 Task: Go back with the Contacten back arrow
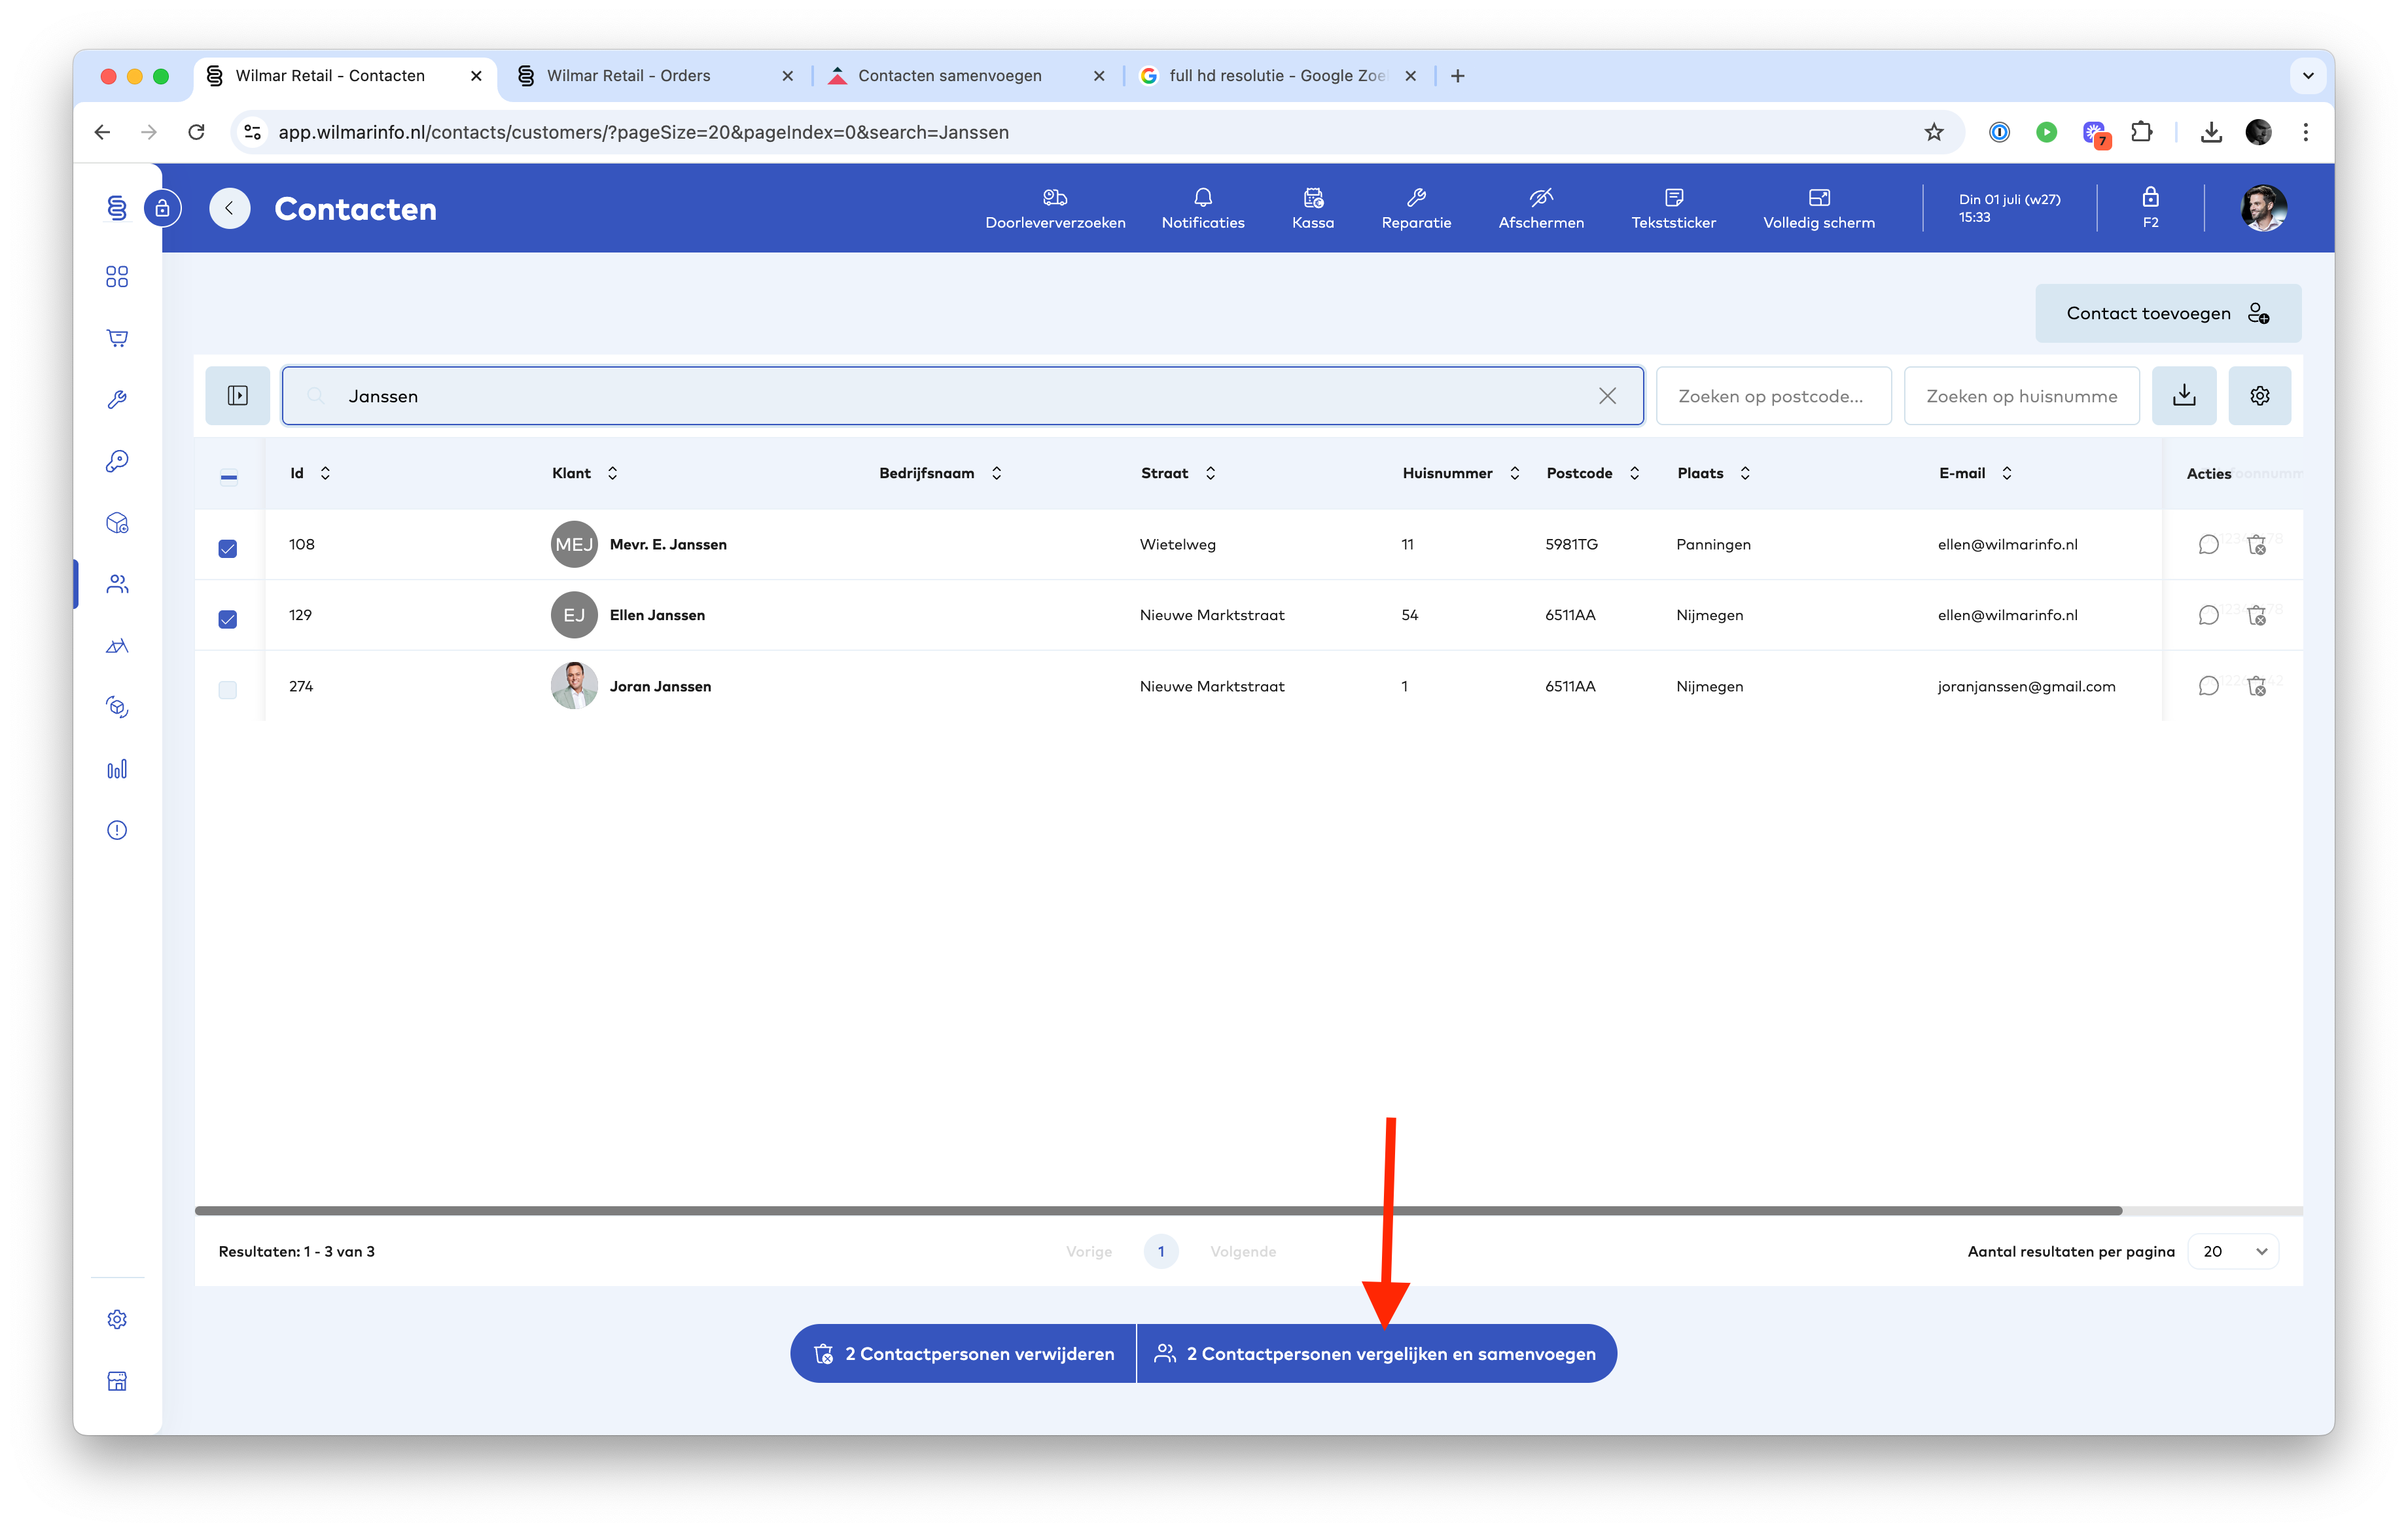pyautogui.click(x=230, y=208)
